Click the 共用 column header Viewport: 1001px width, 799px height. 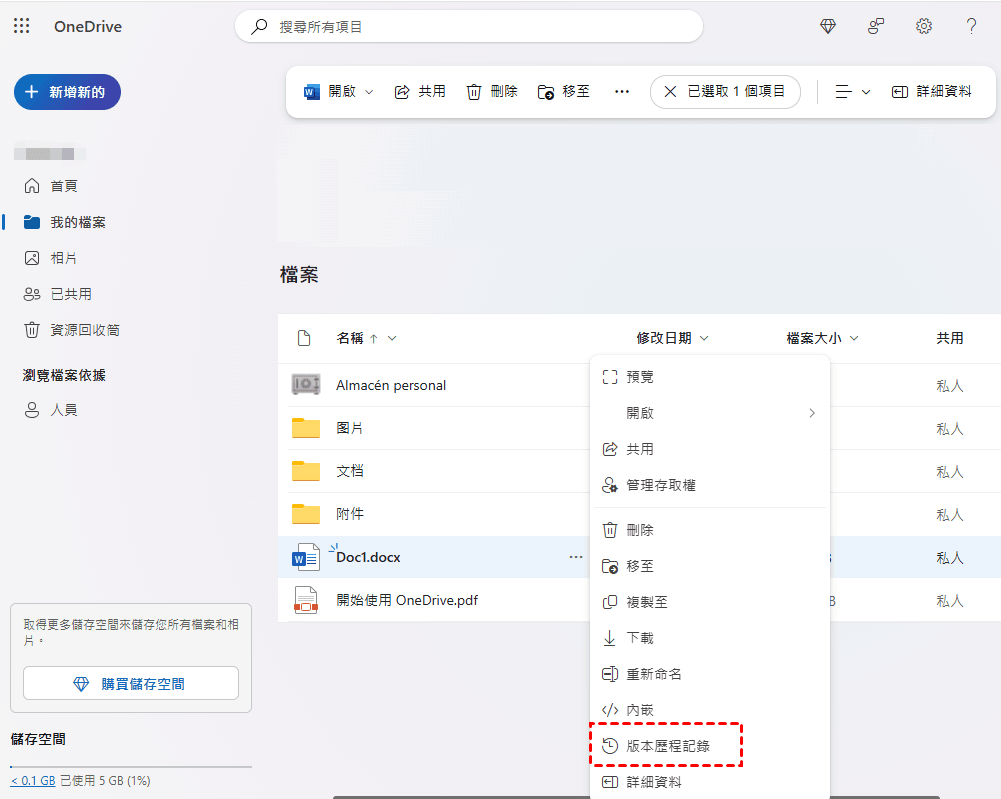[x=949, y=338]
